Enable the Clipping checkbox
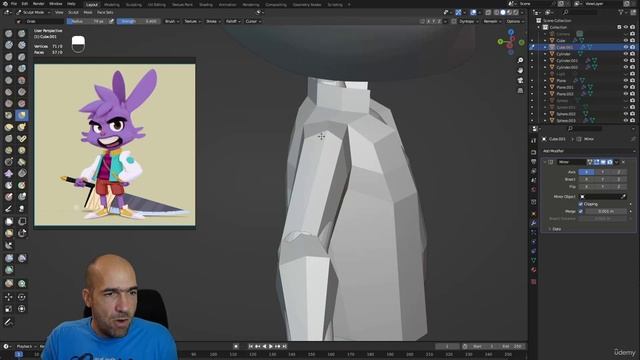Screen dimensions: 640x360 pos(581,204)
